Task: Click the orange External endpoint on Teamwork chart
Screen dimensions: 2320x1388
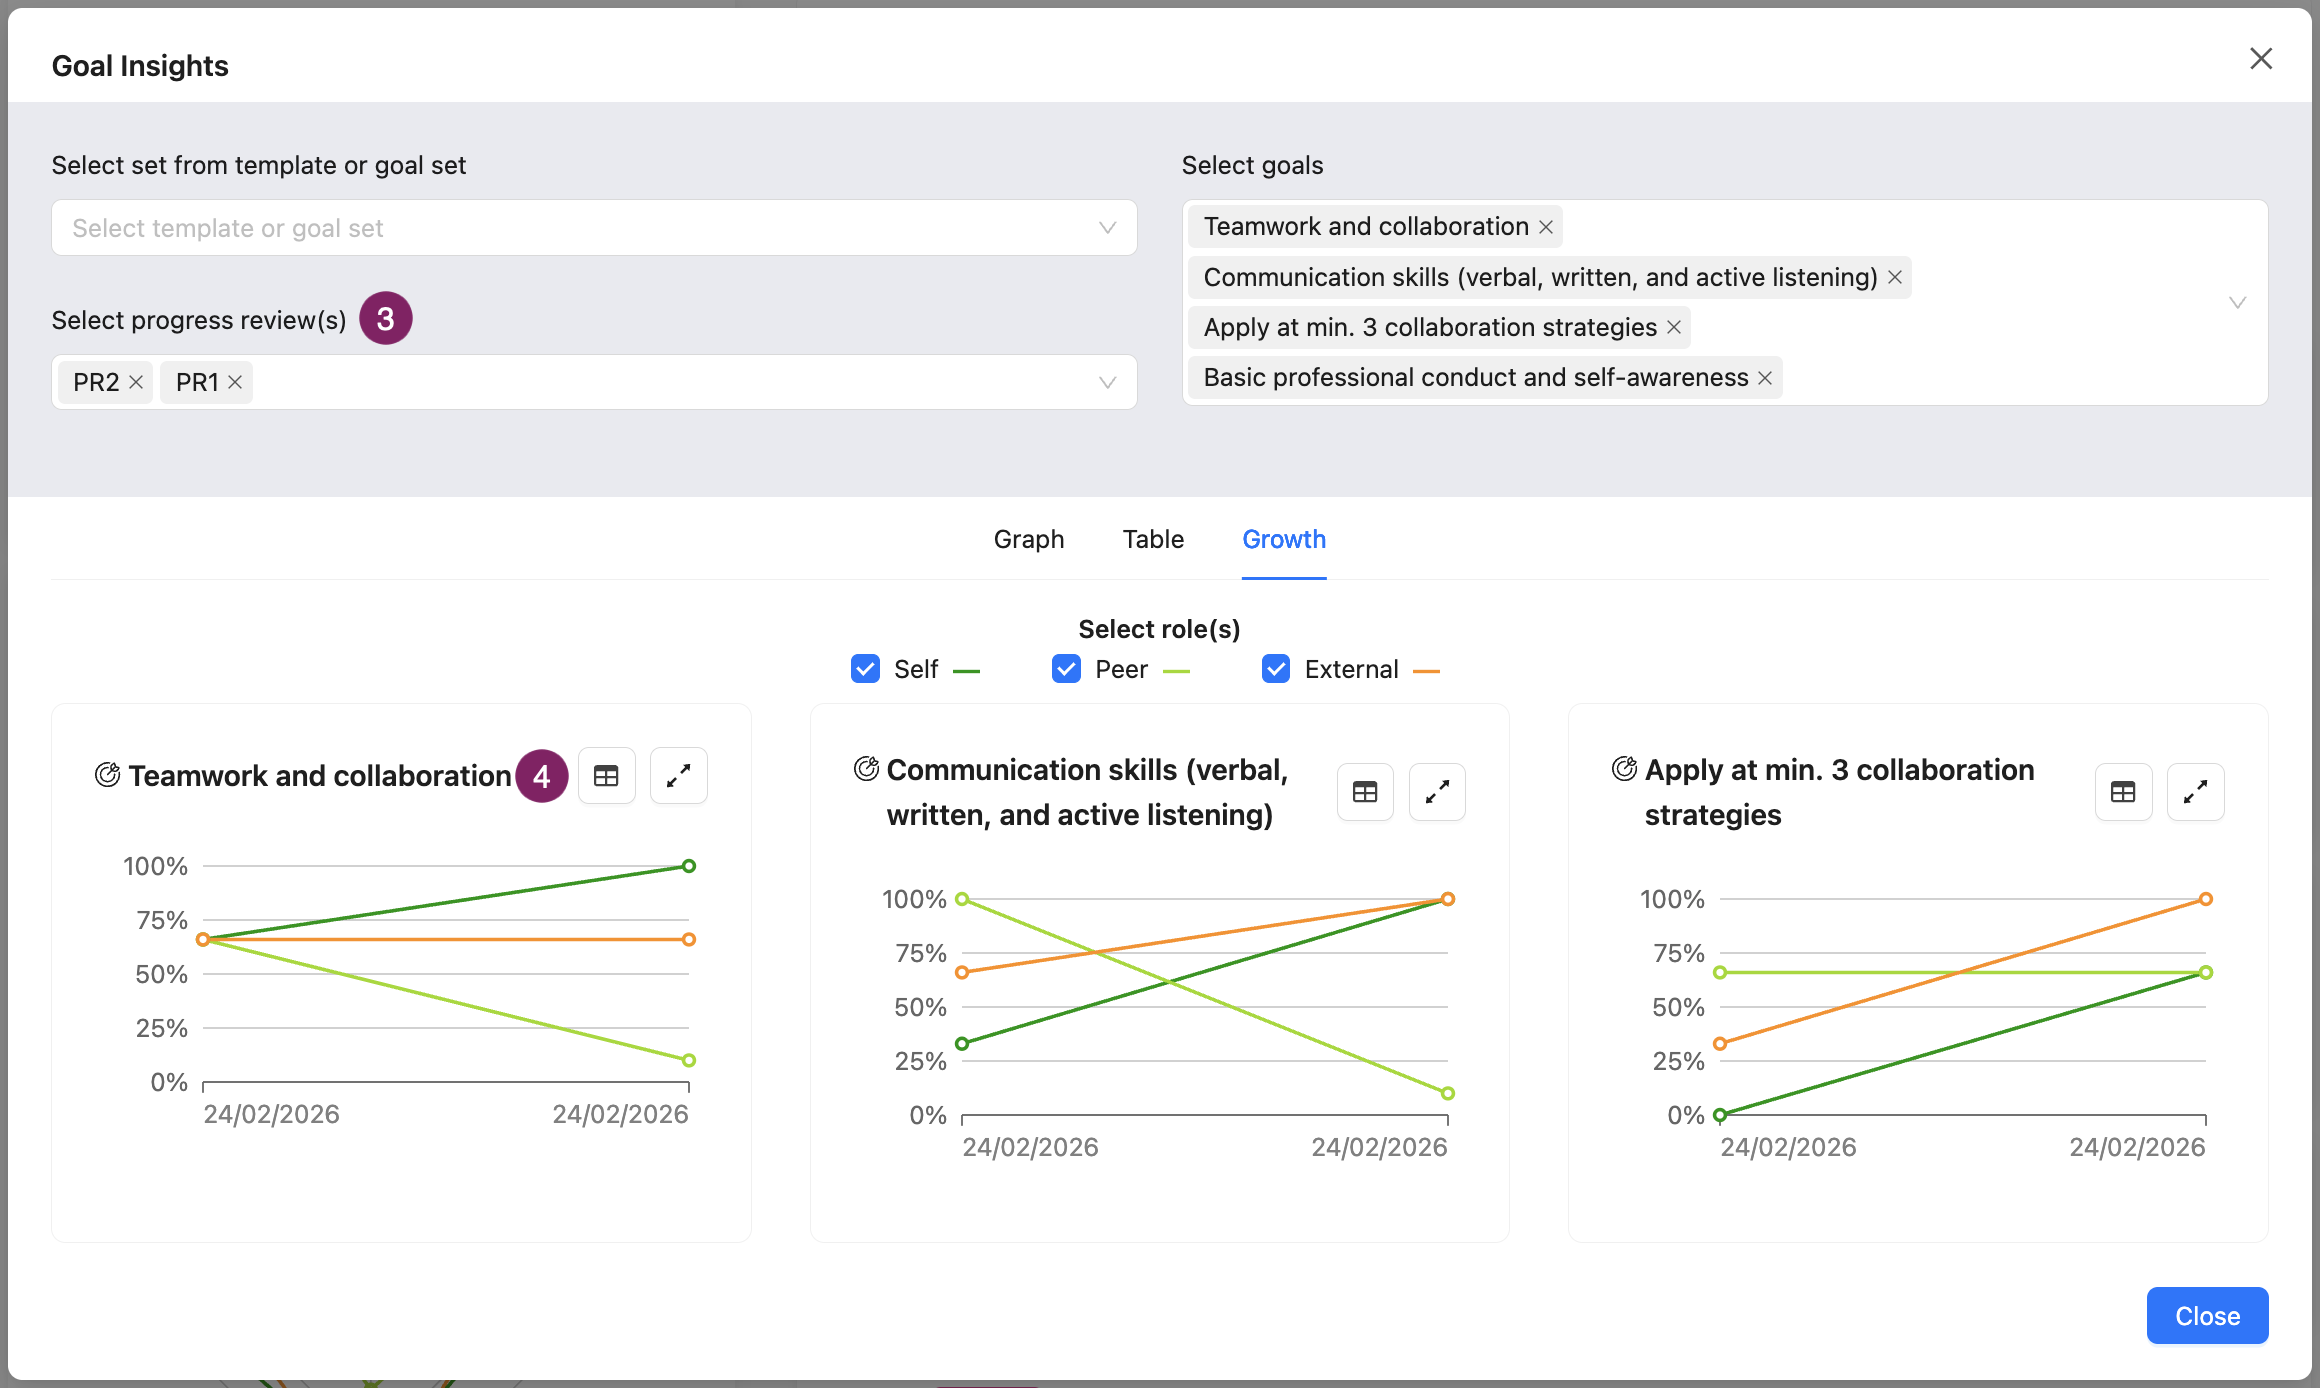Action: (689, 939)
